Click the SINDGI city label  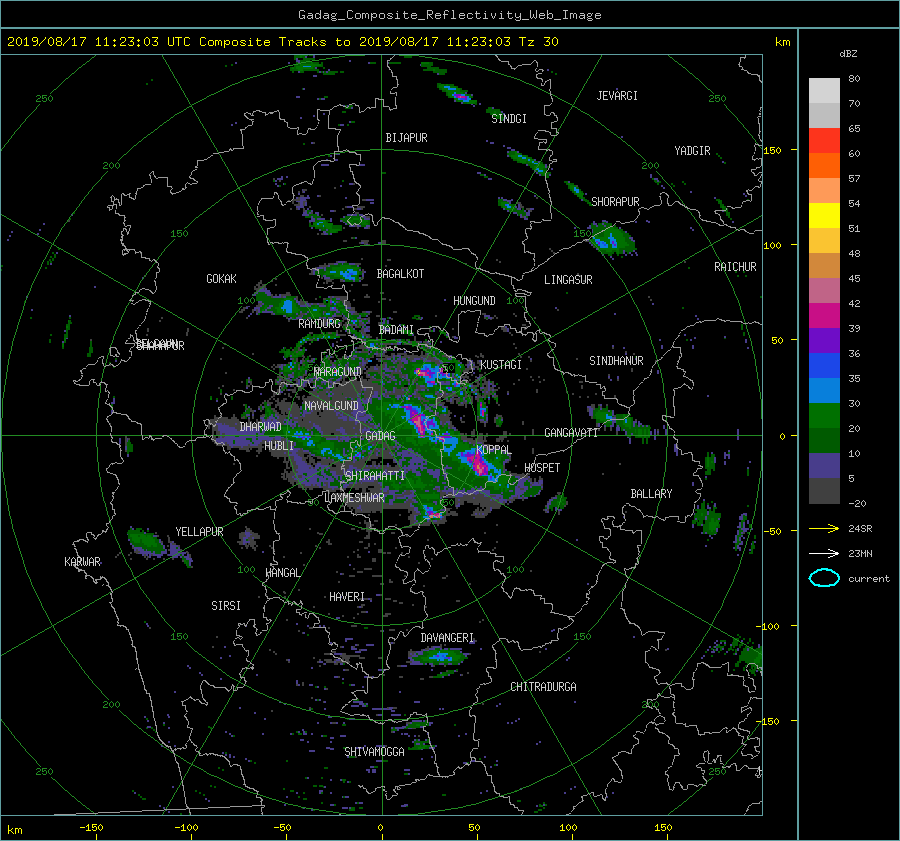509,119
